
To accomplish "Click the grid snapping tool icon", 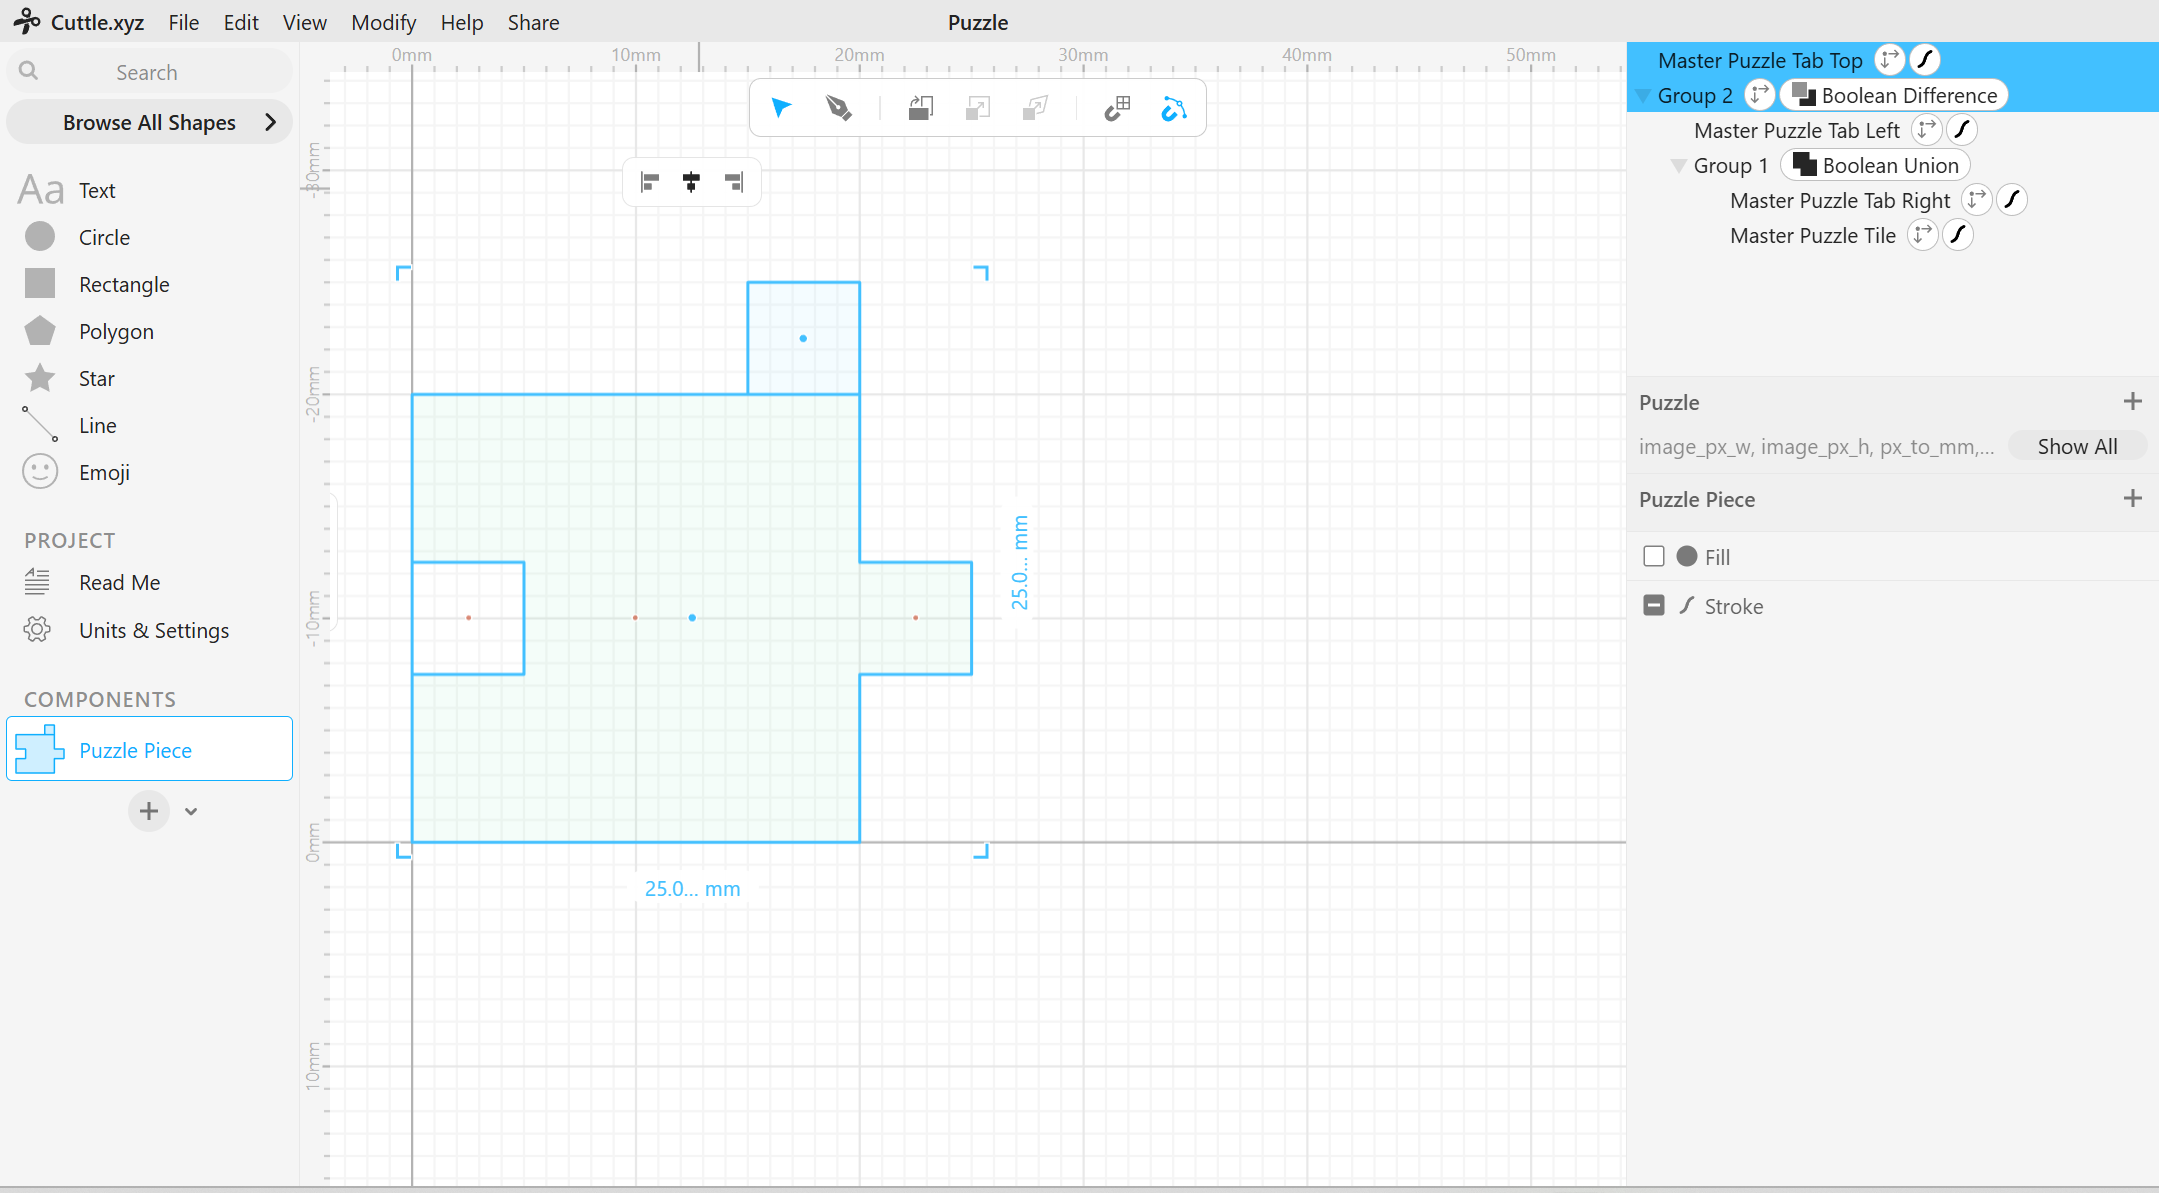I will click(1117, 108).
